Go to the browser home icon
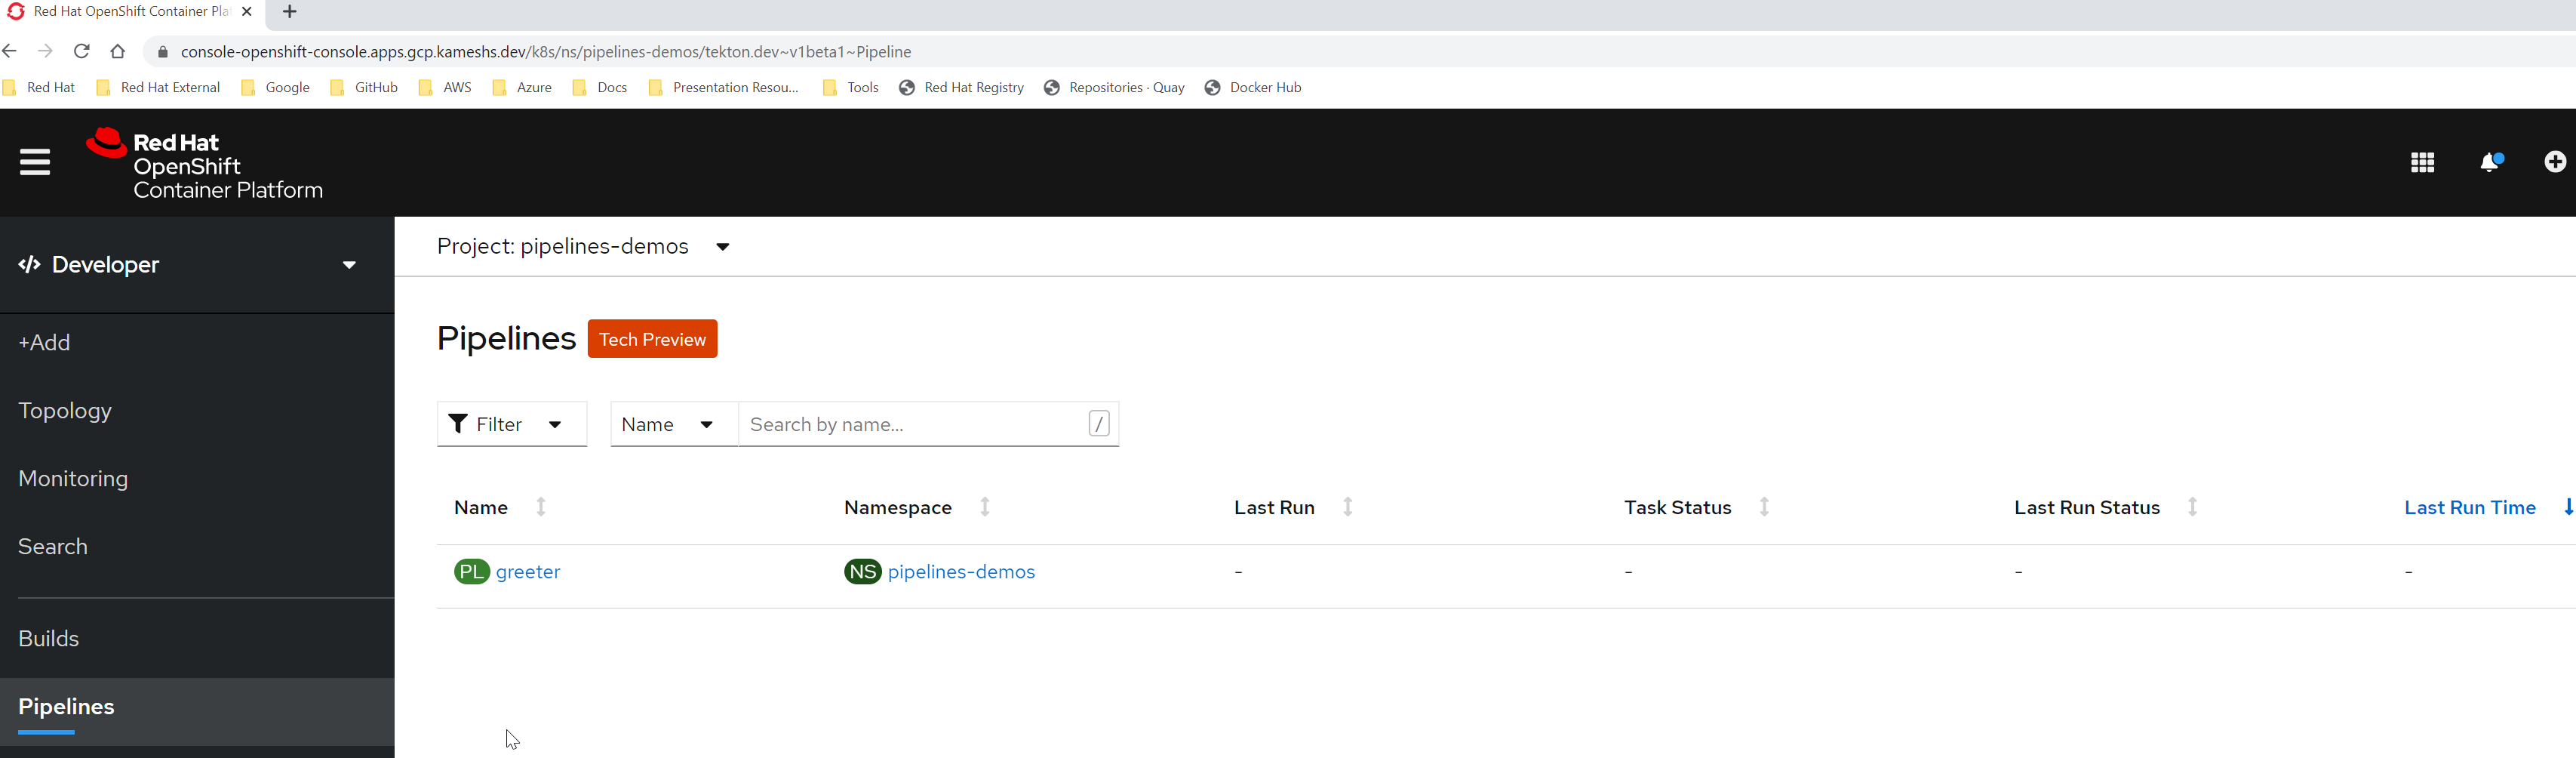The width and height of the screenshot is (2576, 758). click(118, 51)
